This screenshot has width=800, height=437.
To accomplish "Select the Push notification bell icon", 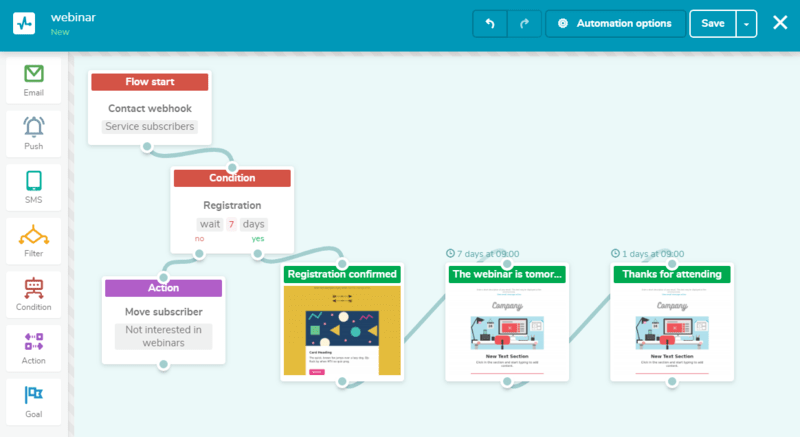I will [x=34, y=127].
